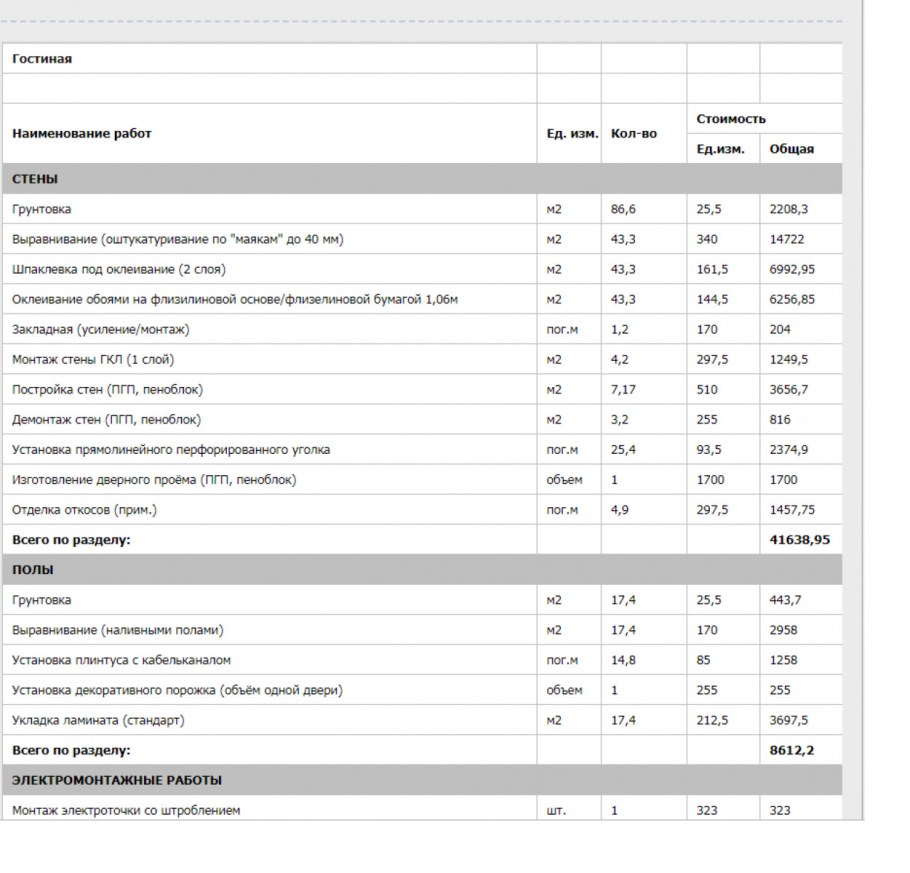Select the 'Стоимость' cost header cell
The height and width of the screenshot is (873, 910).
tap(731, 119)
